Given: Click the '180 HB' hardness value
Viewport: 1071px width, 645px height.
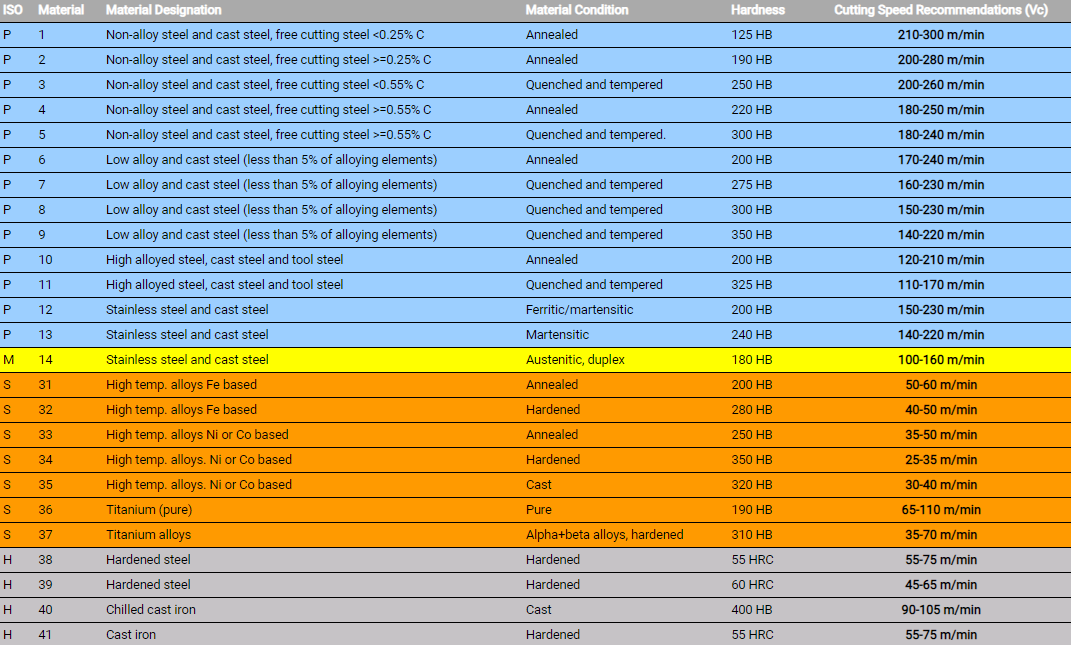Looking at the screenshot, I should point(751,360).
